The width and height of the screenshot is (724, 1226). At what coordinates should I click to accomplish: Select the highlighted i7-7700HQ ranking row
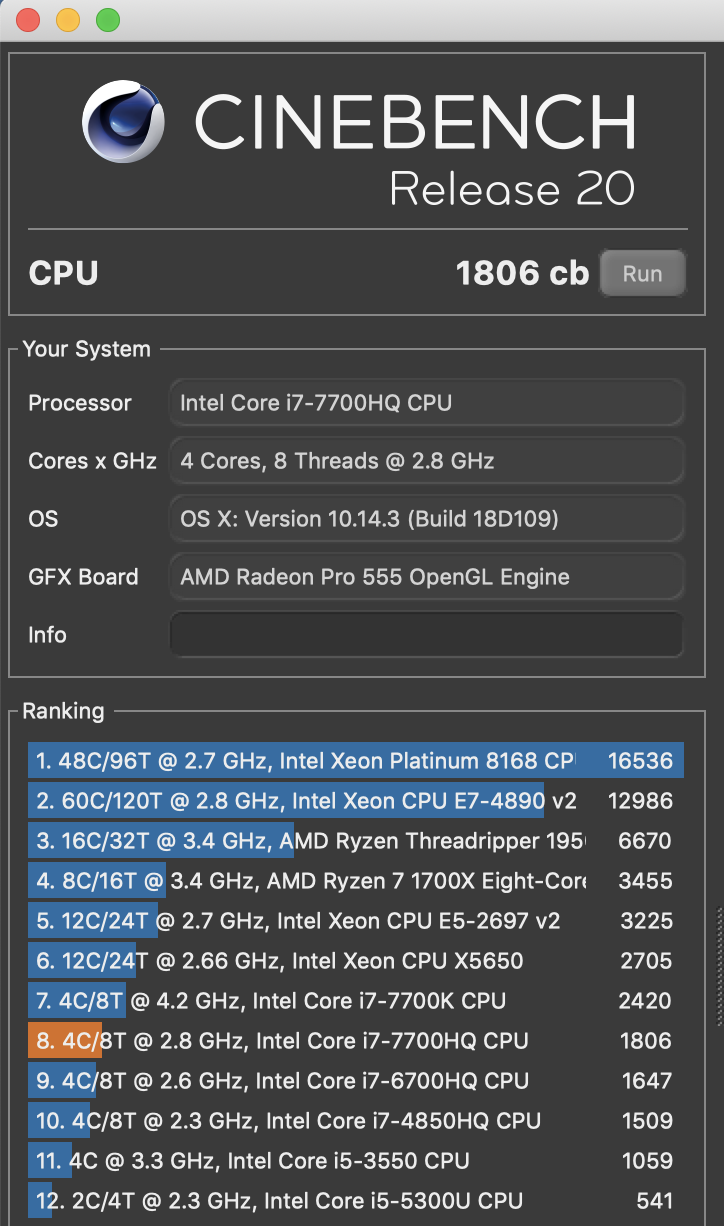355,1041
